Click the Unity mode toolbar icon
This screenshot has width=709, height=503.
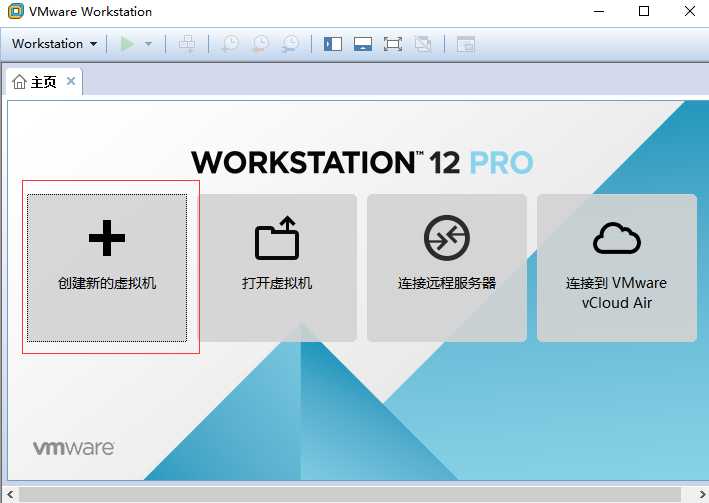click(423, 44)
